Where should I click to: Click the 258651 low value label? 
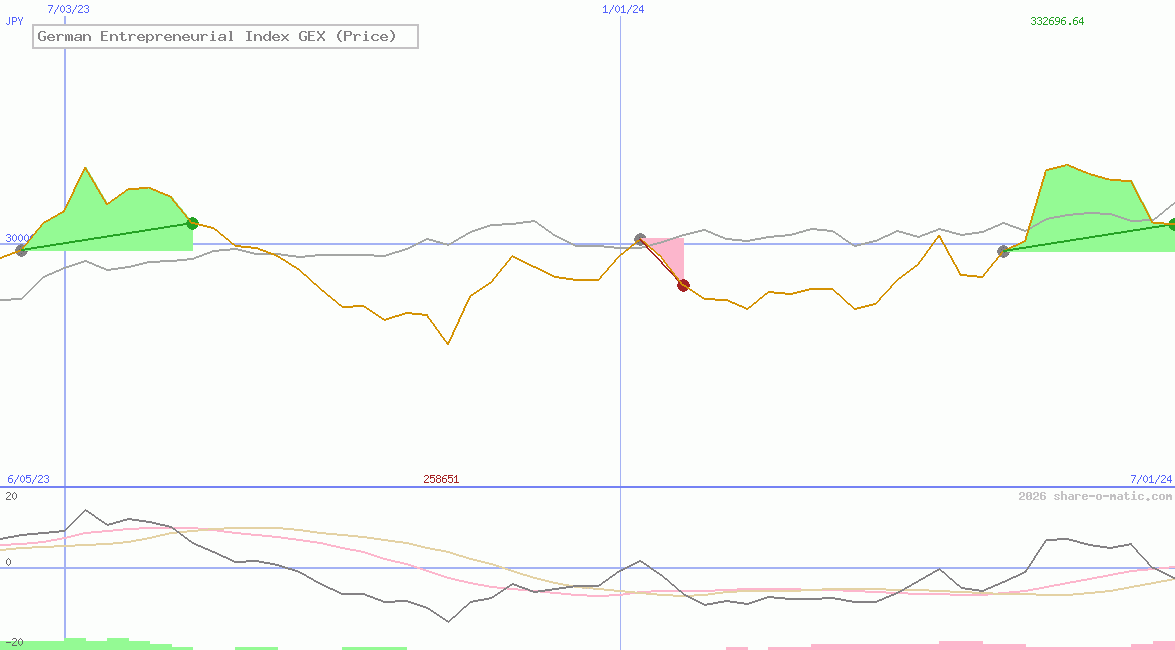coord(441,479)
